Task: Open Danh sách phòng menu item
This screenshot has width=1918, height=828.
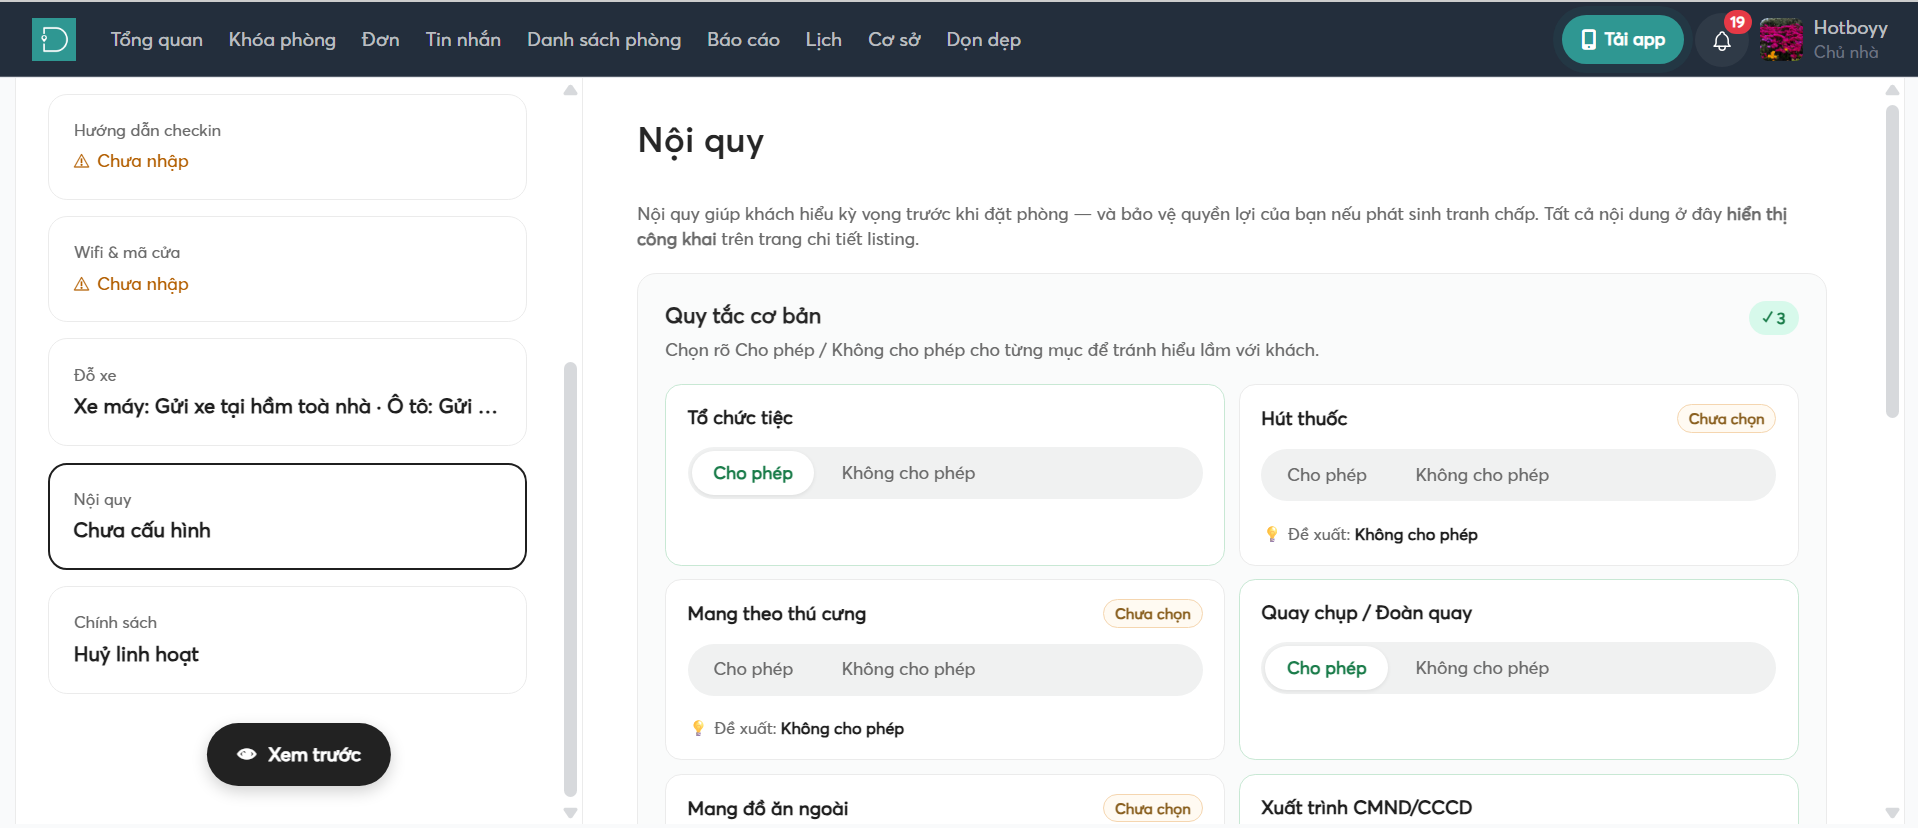Action: pyautogui.click(x=604, y=40)
